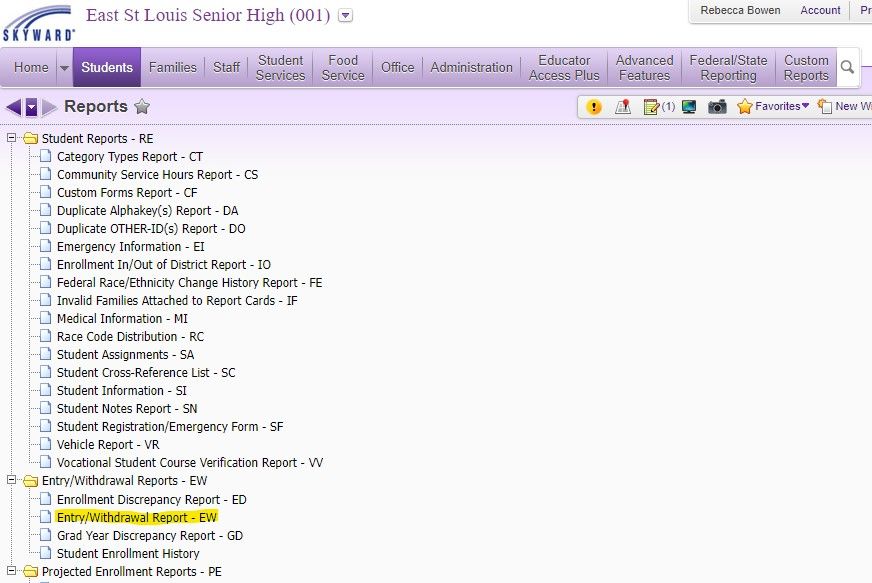Collapse the Entry/Withdrawal Reports - EW folder
872x583 pixels.
[13, 481]
